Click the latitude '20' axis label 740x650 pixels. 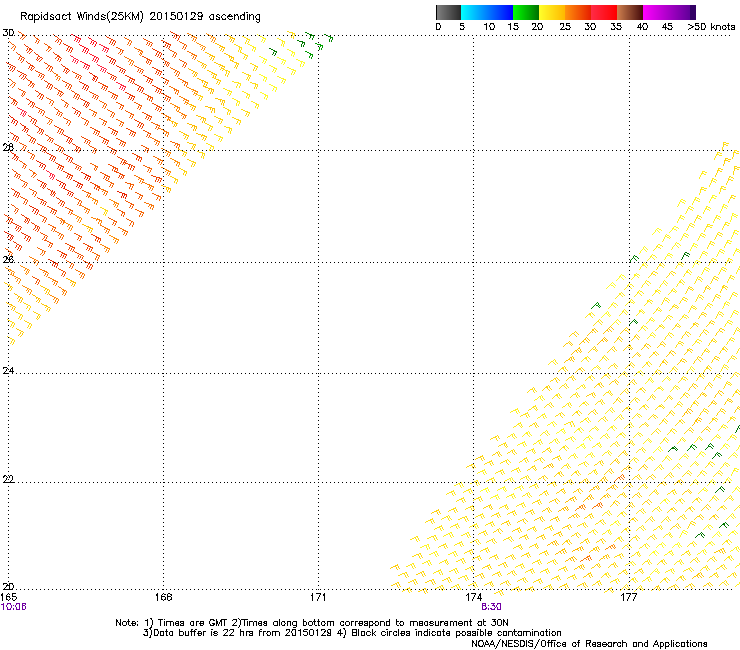[x=8, y=586]
